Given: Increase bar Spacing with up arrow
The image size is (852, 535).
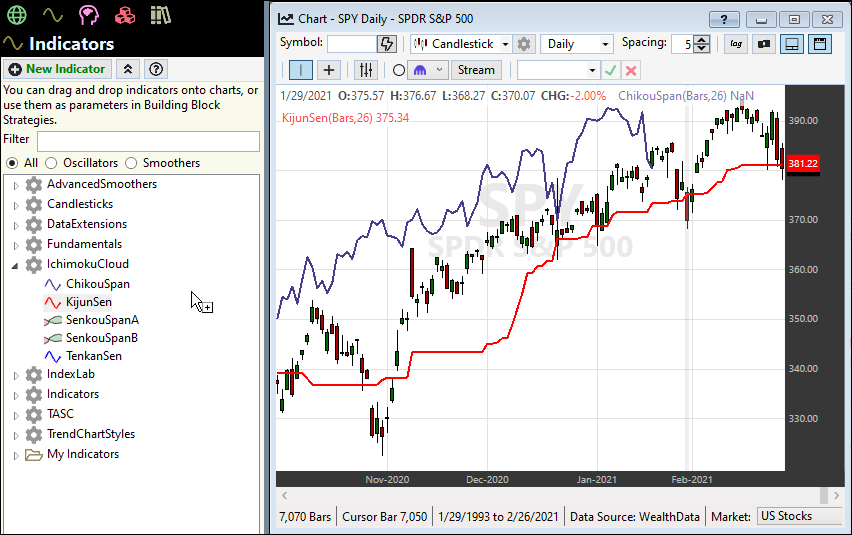Looking at the screenshot, I should (701, 40).
